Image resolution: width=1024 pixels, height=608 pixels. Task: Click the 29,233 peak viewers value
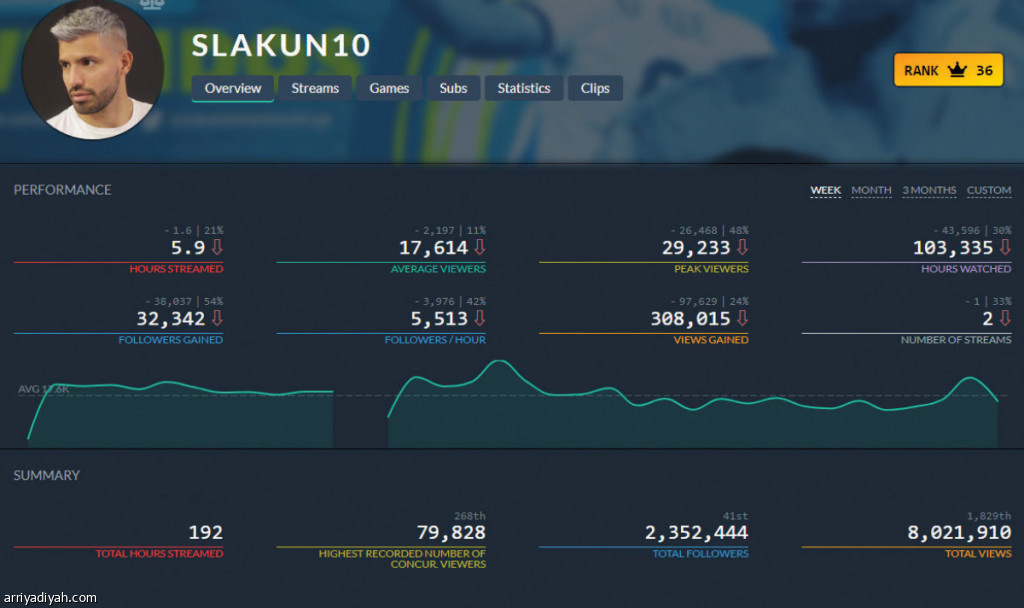pos(696,248)
